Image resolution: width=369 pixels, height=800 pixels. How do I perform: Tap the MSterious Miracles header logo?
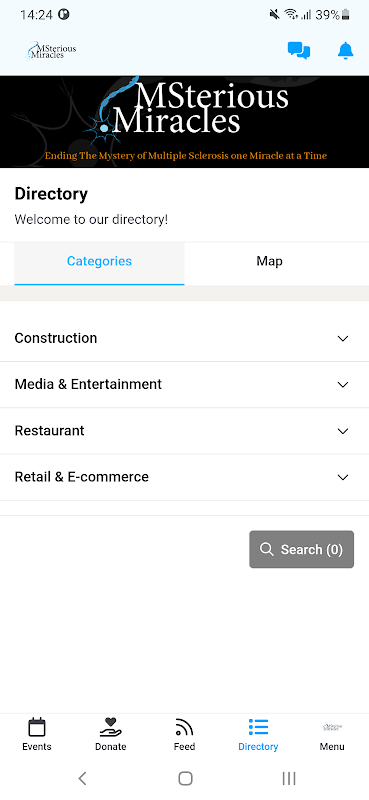tap(51, 51)
